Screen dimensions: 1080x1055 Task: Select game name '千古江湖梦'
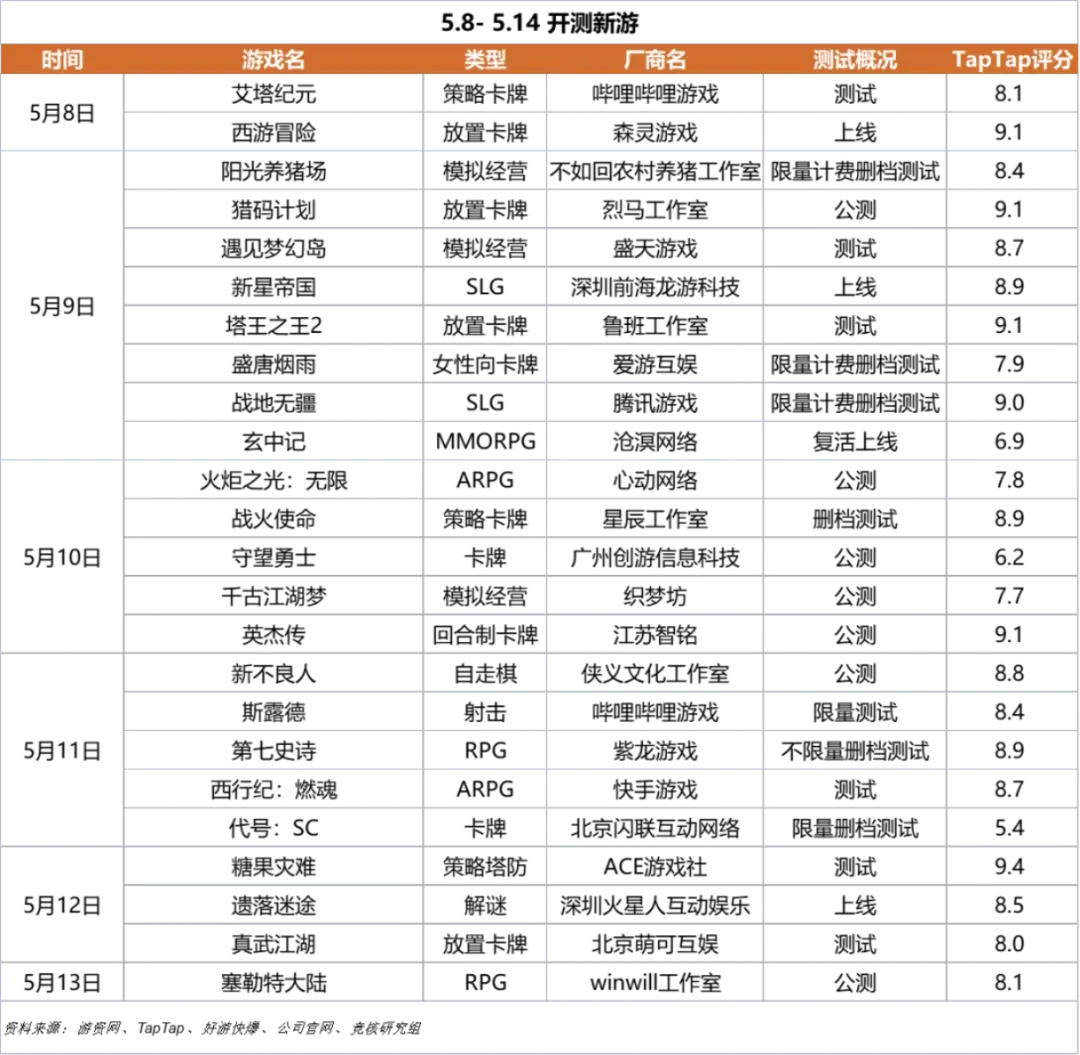tap(273, 596)
